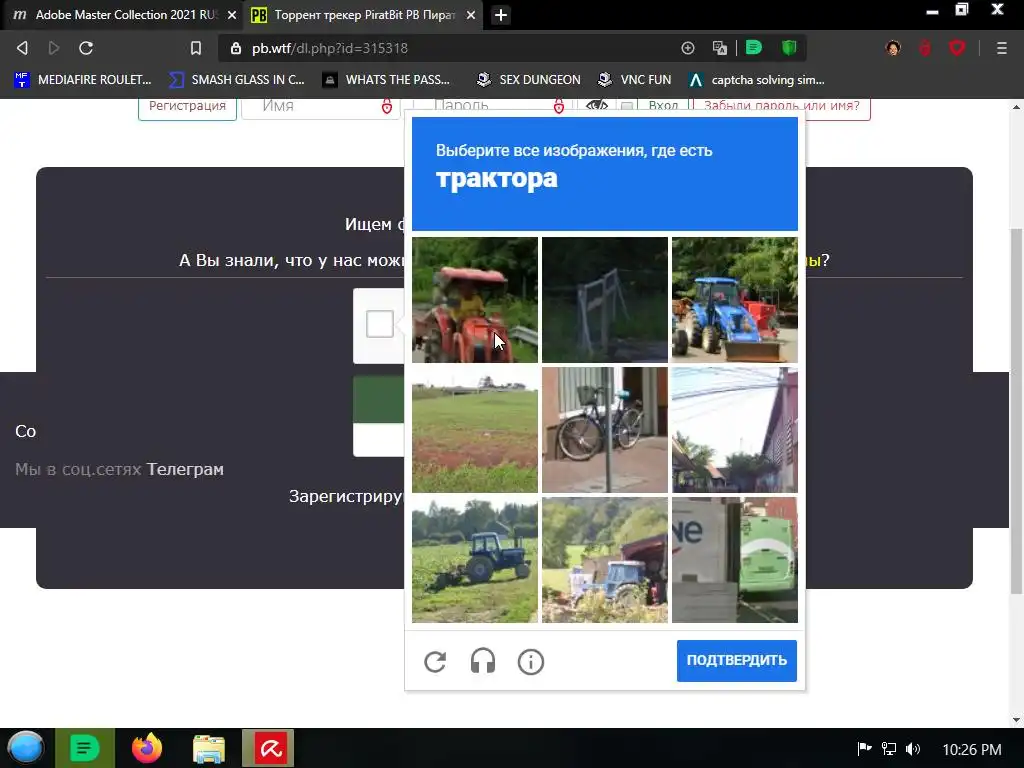Select the green field image tile
Image resolution: width=1024 pixels, height=768 pixels.
point(475,430)
